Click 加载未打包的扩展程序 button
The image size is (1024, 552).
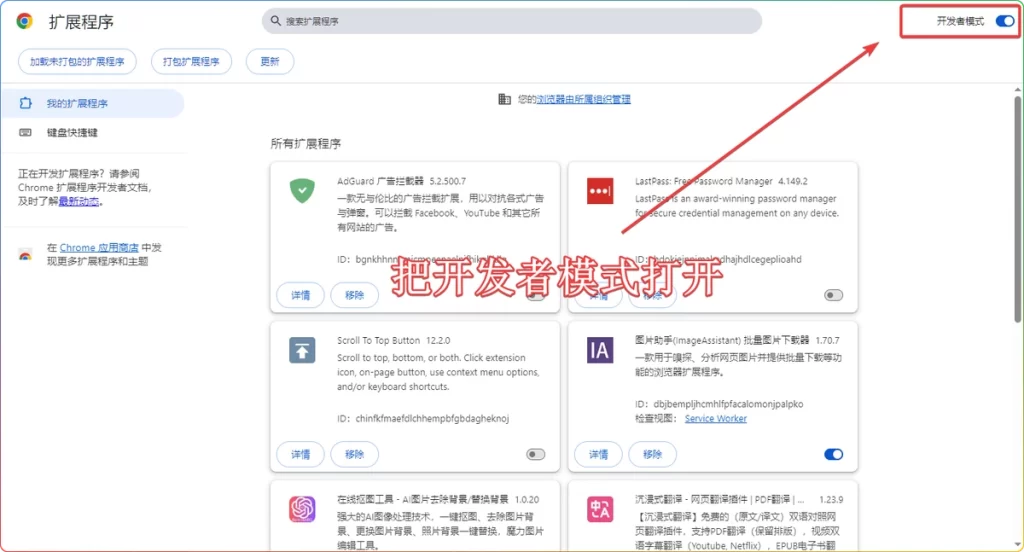77,61
